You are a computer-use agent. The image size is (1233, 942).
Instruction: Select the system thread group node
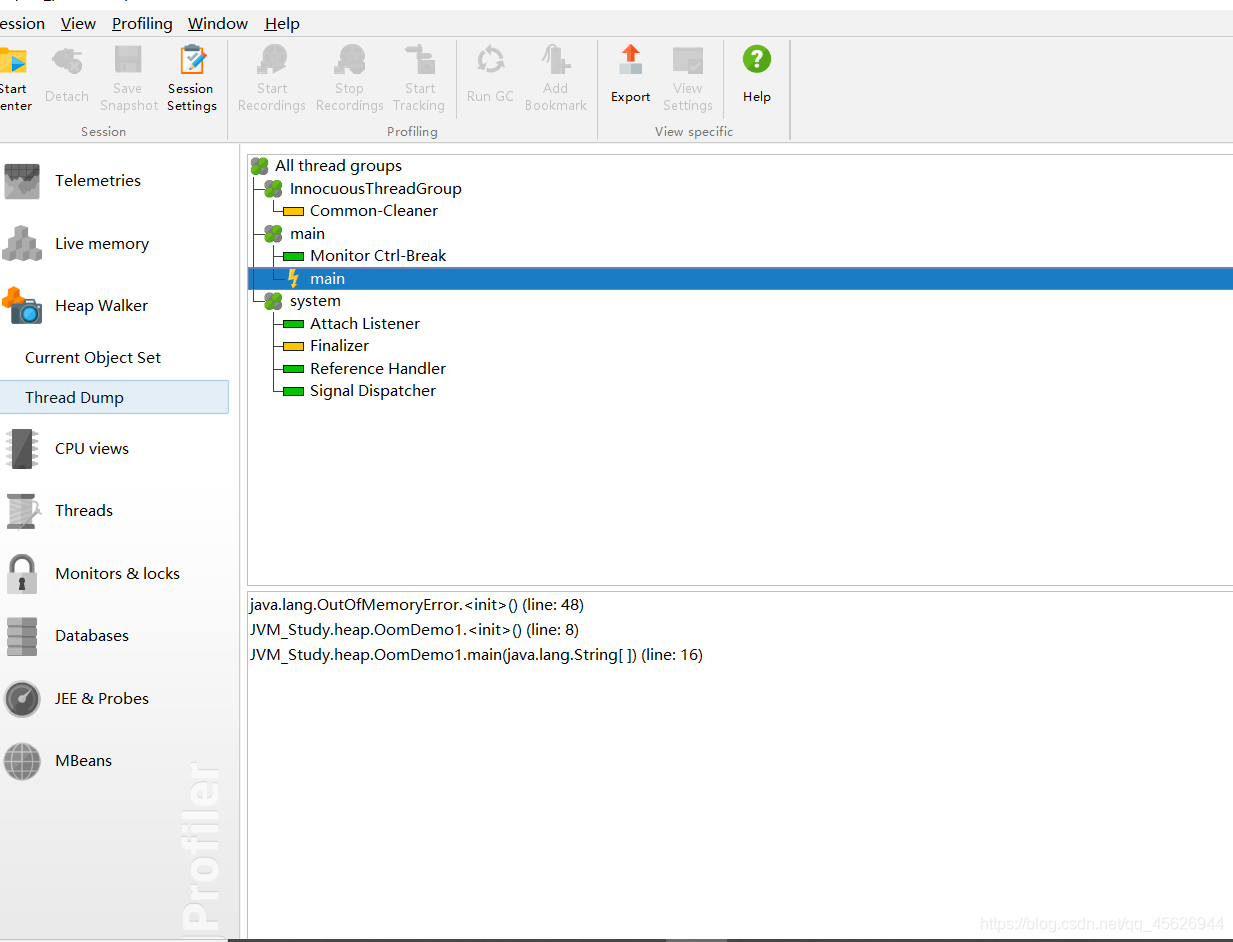(315, 301)
